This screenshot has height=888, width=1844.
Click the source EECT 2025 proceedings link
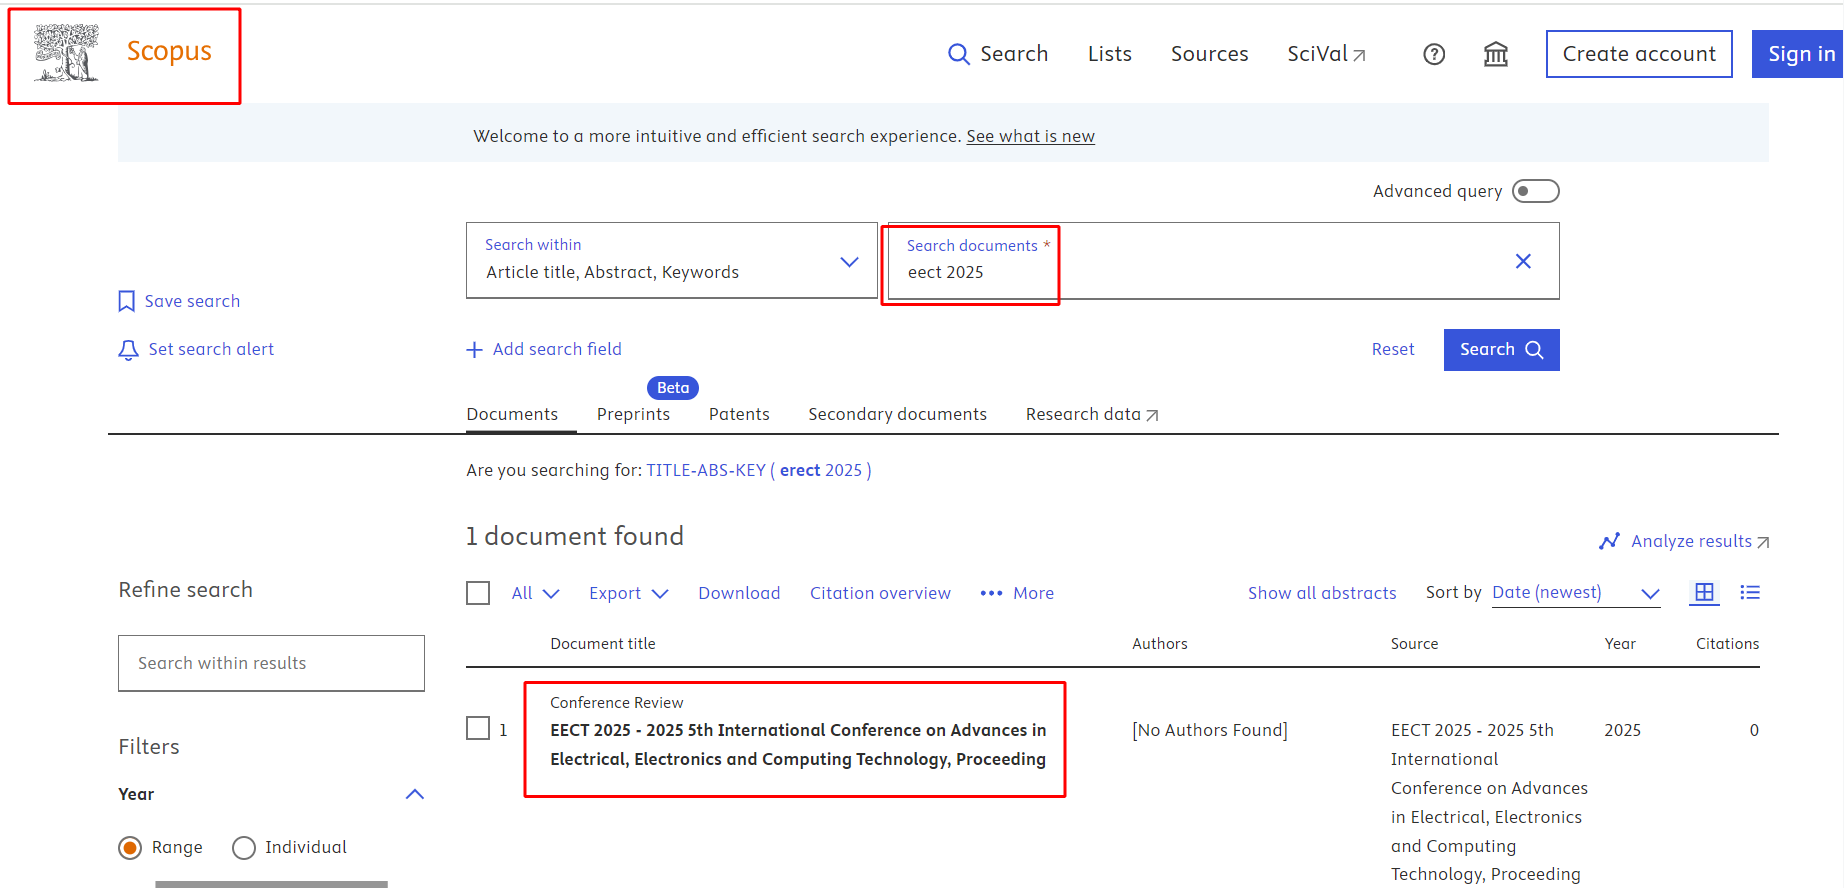(1489, 802)
